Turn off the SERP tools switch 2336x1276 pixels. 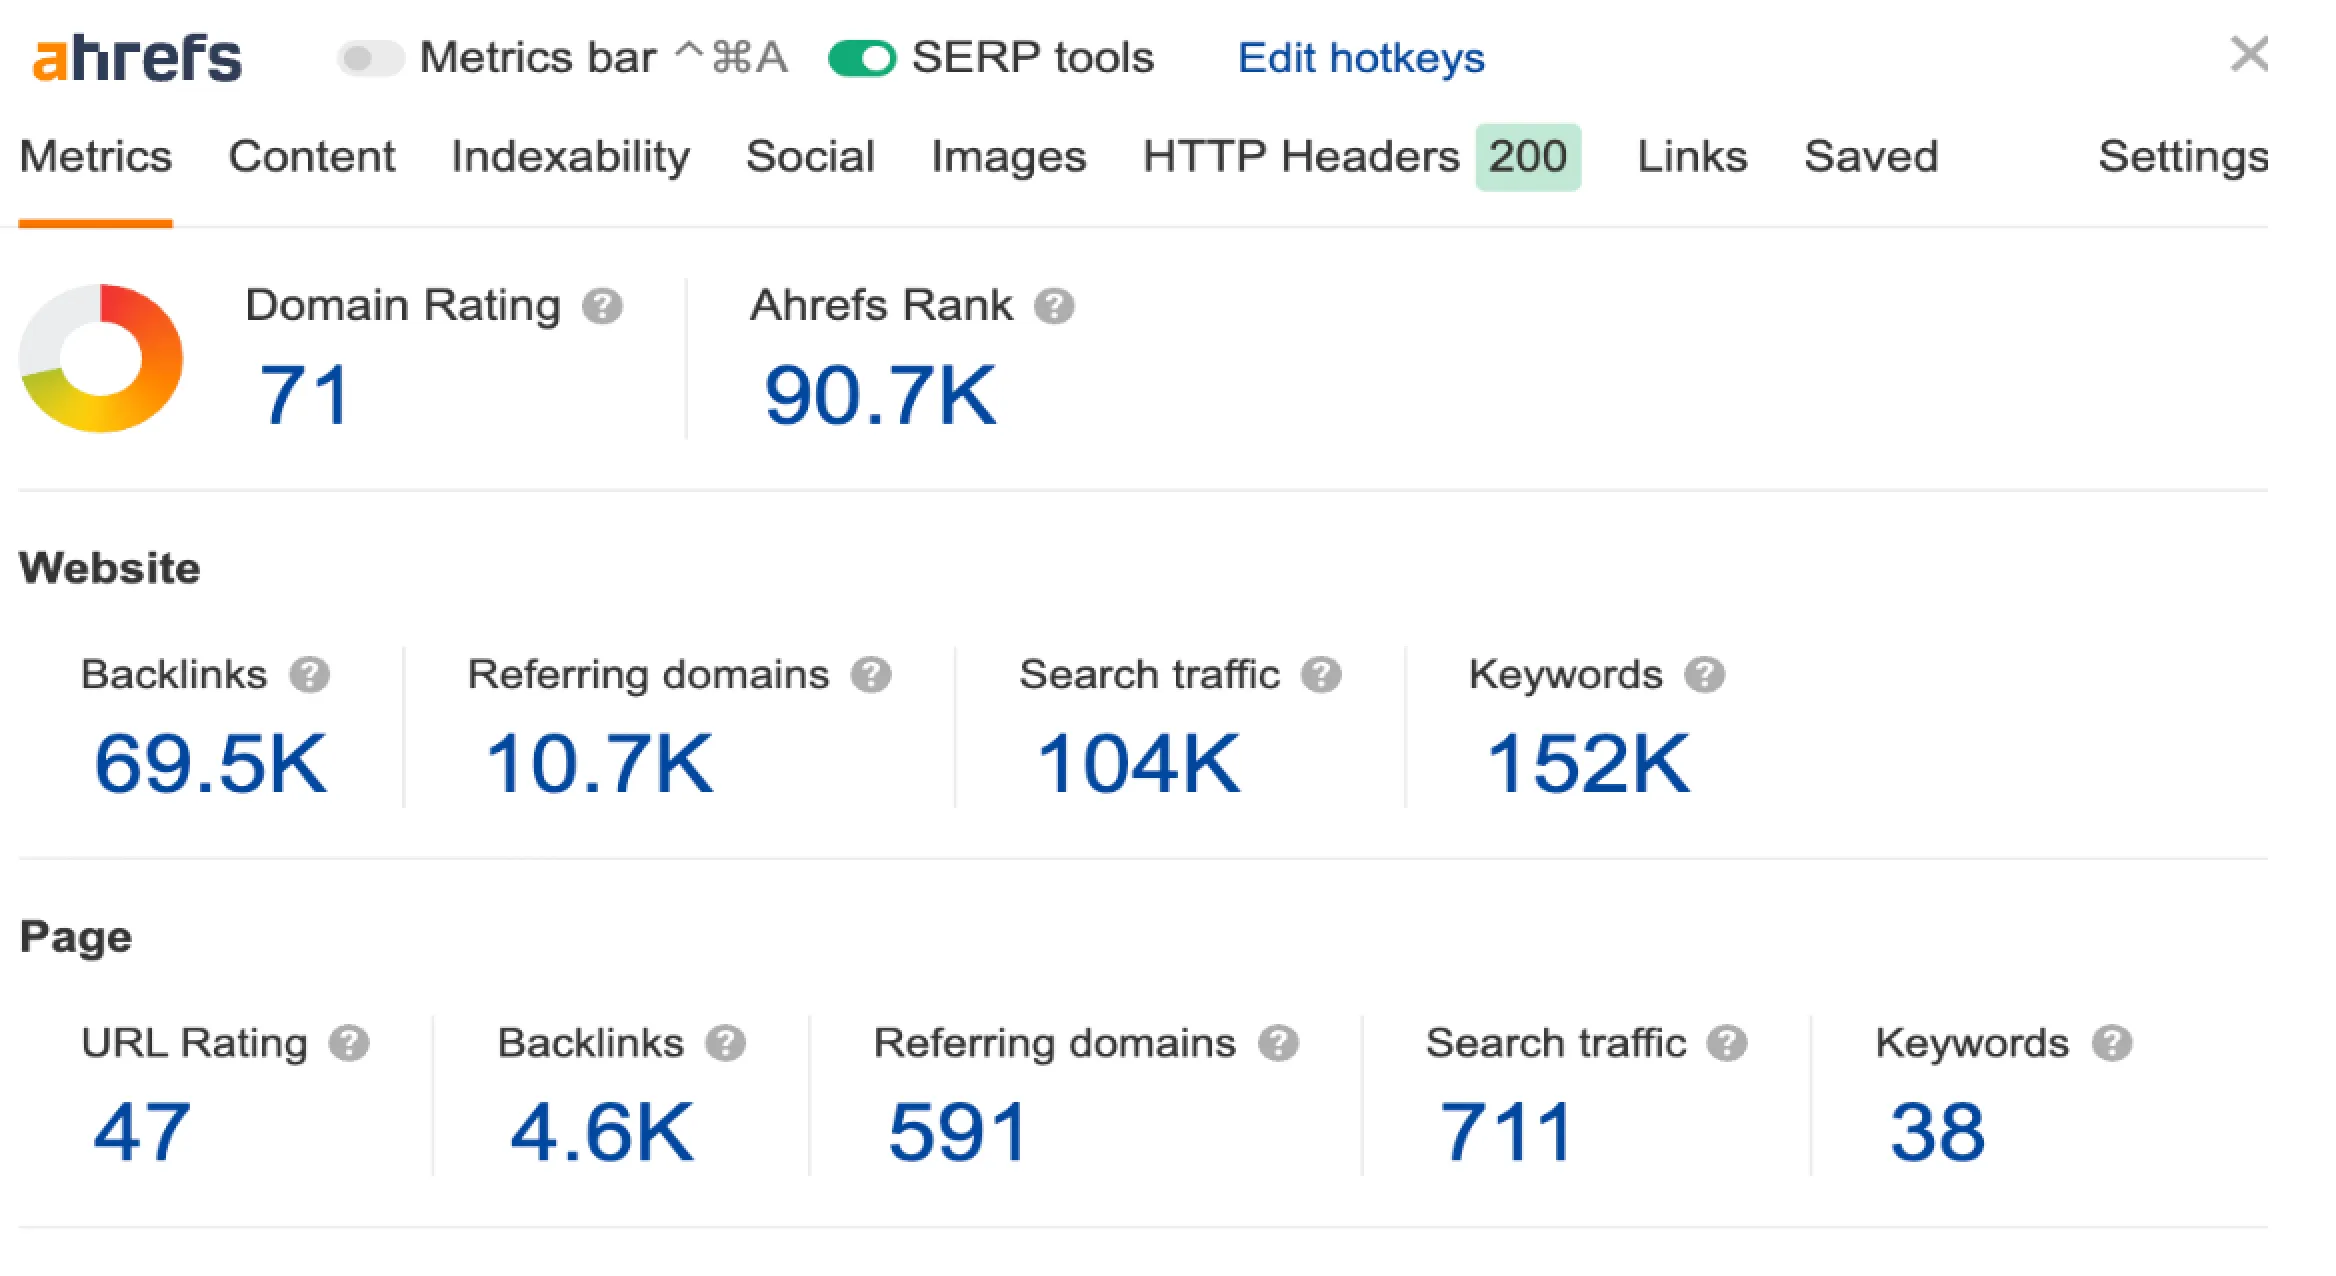click(x=862, y=58)
